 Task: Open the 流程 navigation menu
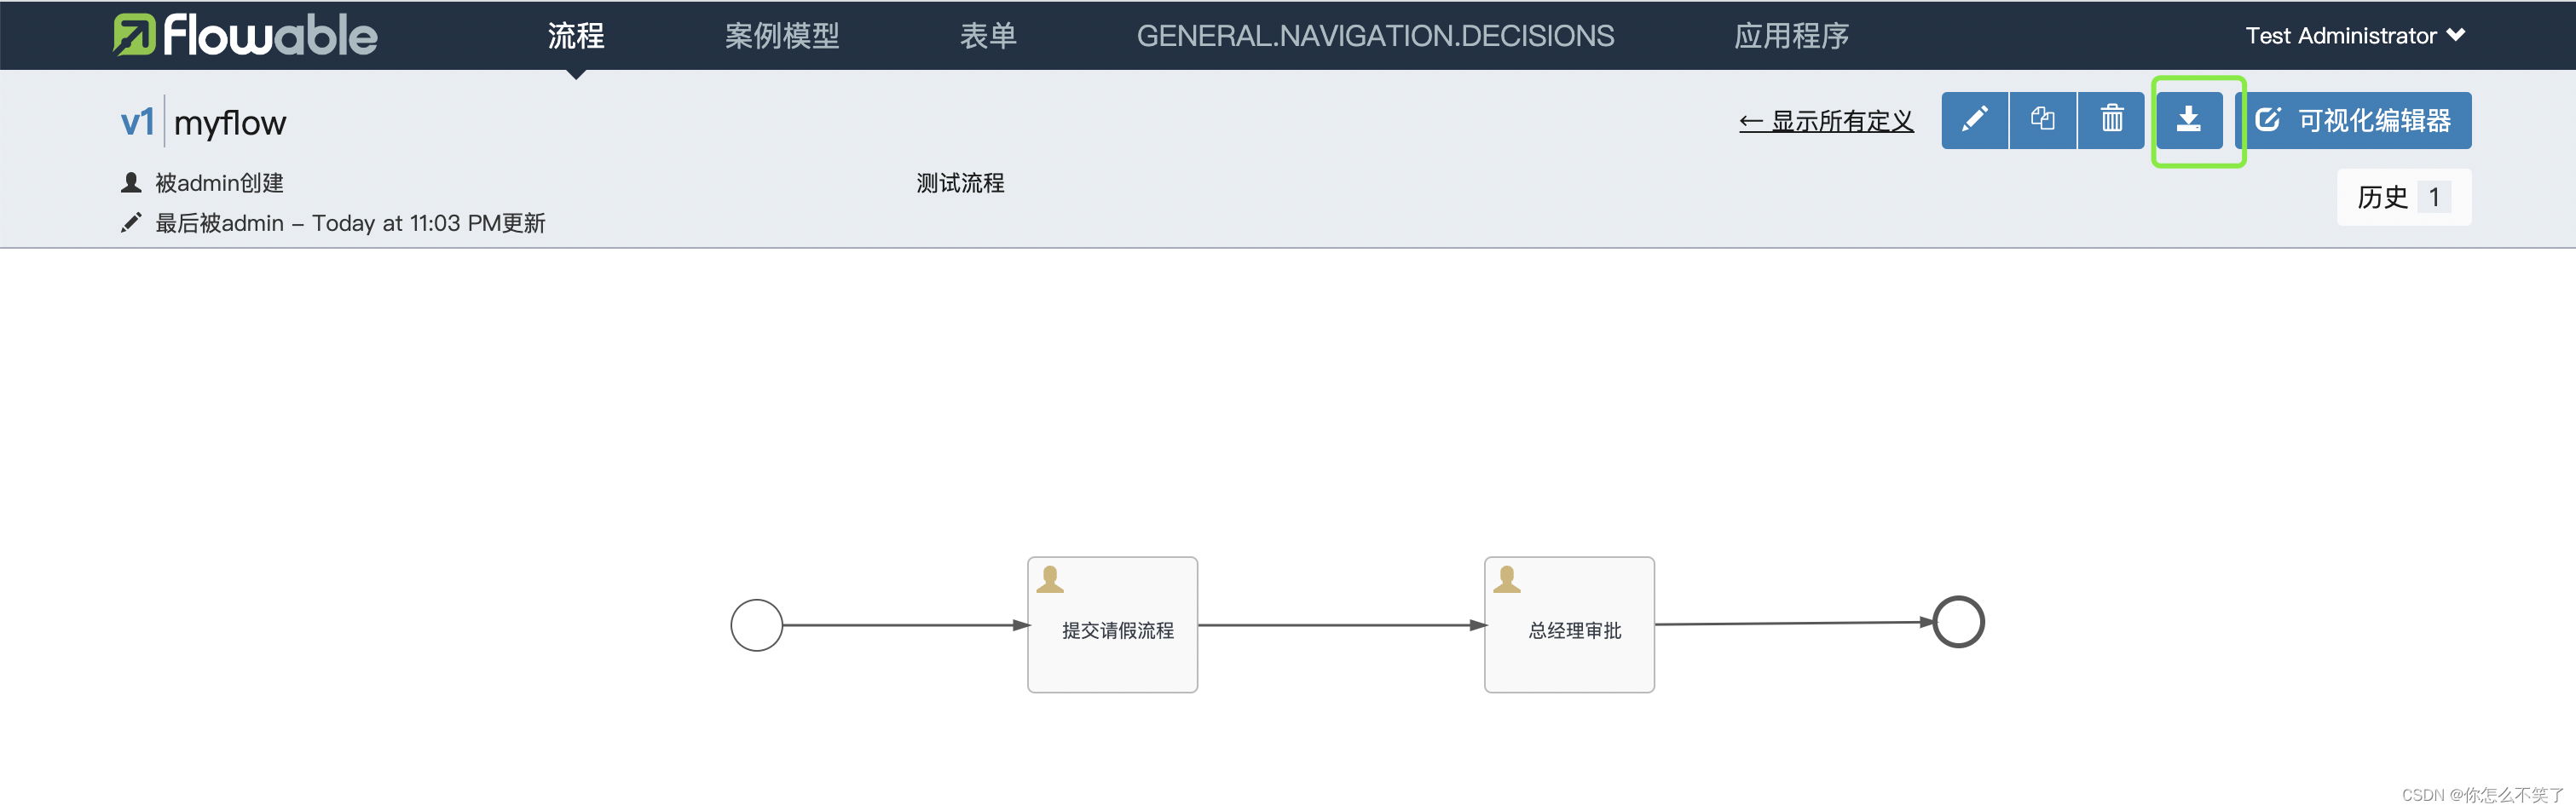click(576, 35)
